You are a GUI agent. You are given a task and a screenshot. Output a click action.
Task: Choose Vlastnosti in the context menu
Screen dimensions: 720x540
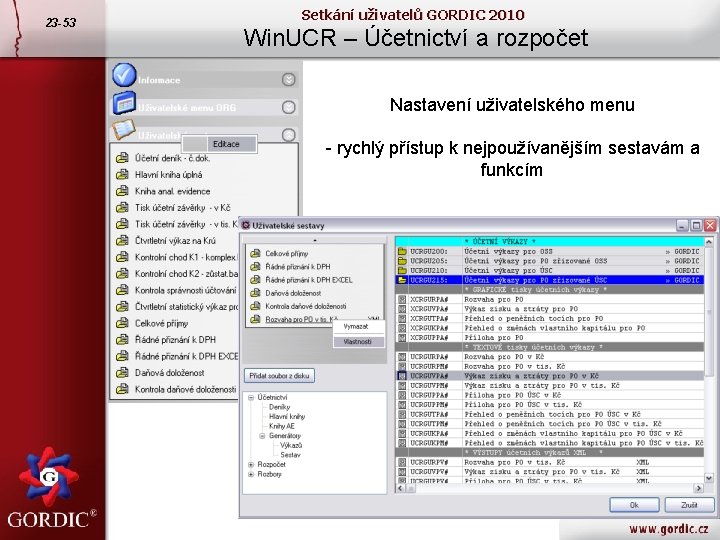(358, 342)
